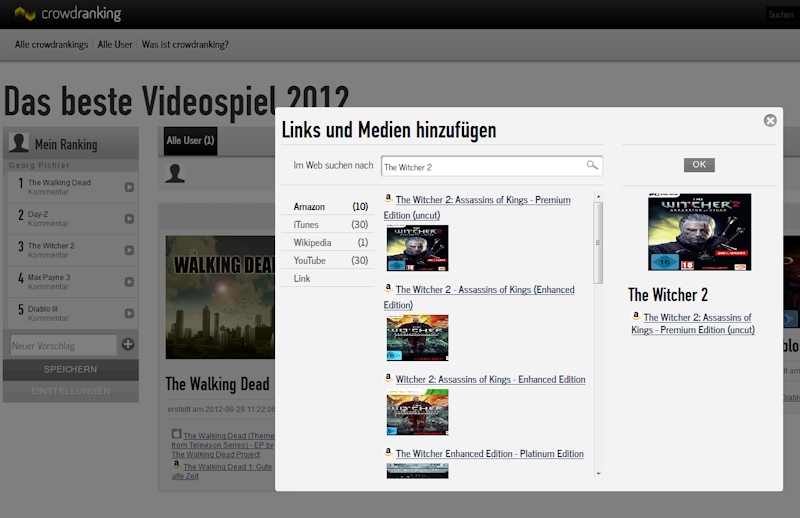
Task: Click the user silhouette under Alle User tab
Action: [x=174, y=174]
